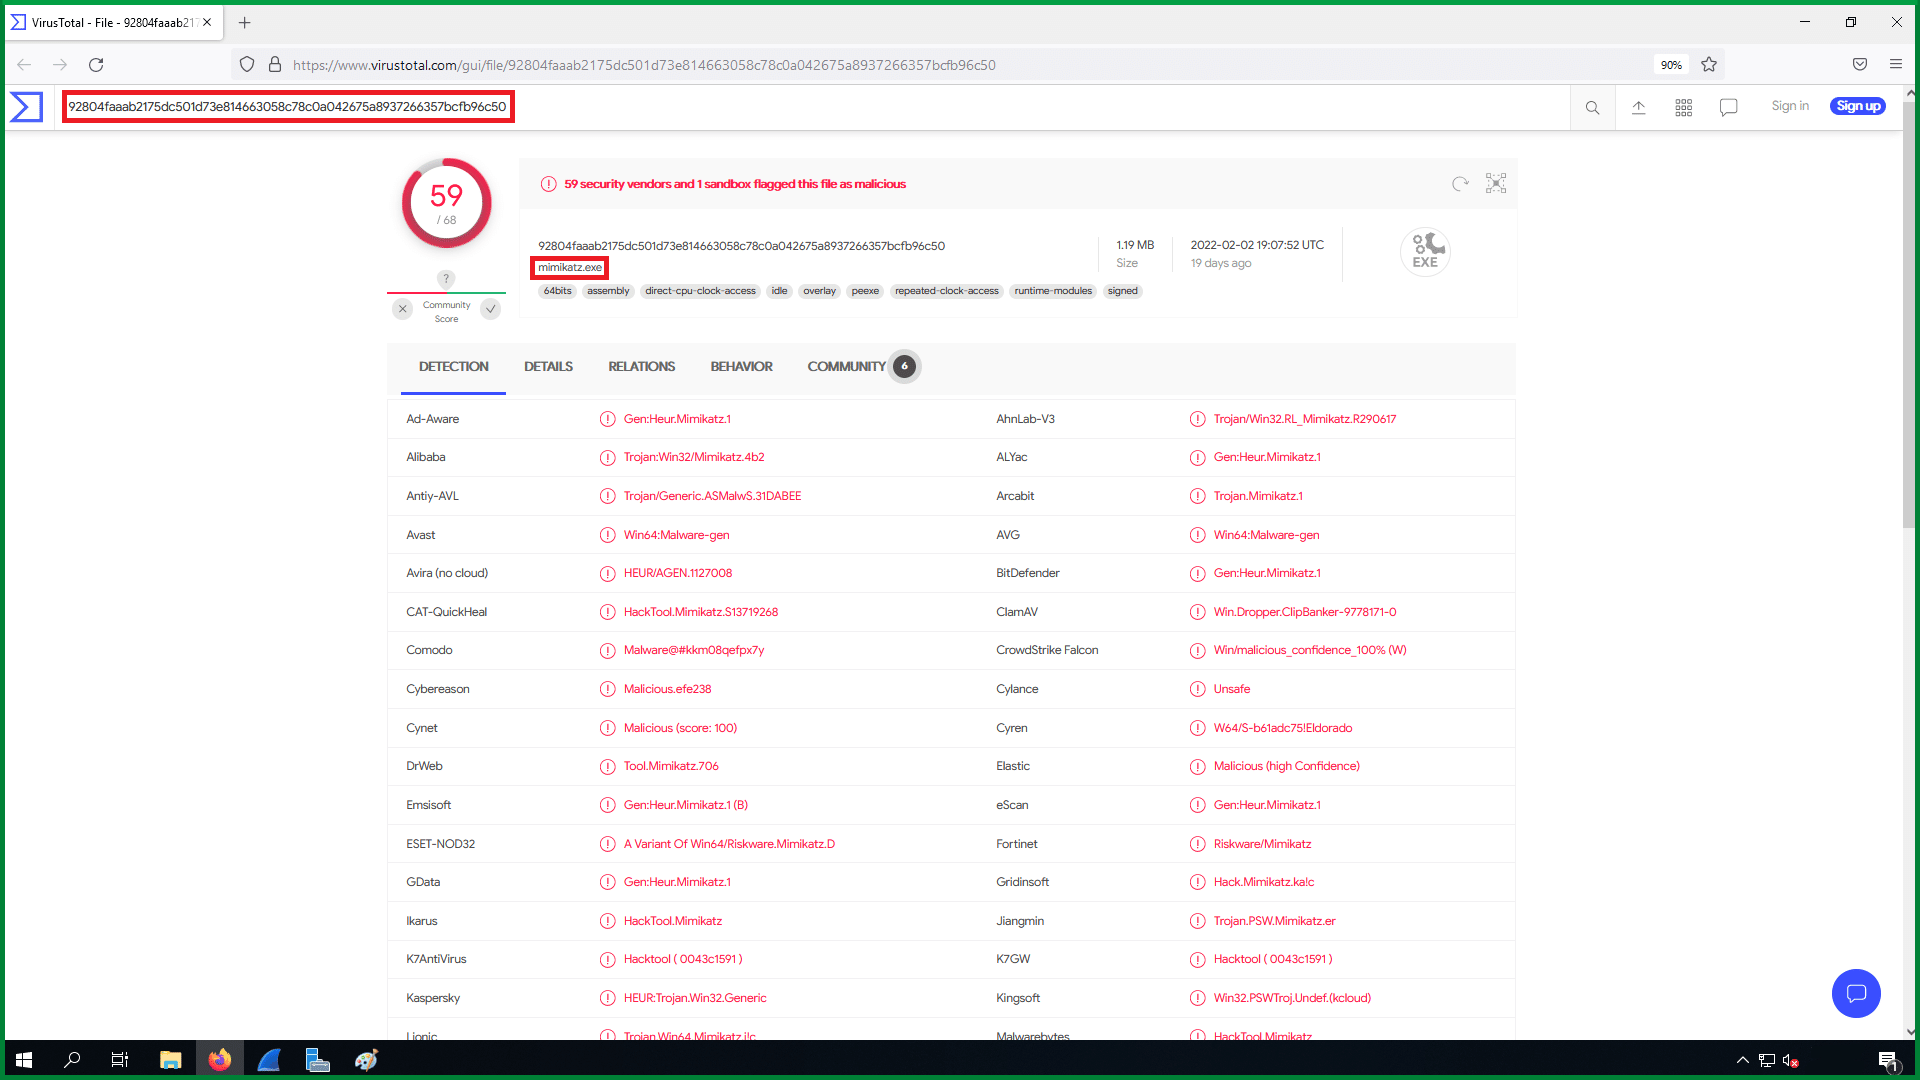The width and height of the screenshot is (1920, 1080).
Task: Show hidden system tray icons chevron
Action: (x=1742, y=1060)
